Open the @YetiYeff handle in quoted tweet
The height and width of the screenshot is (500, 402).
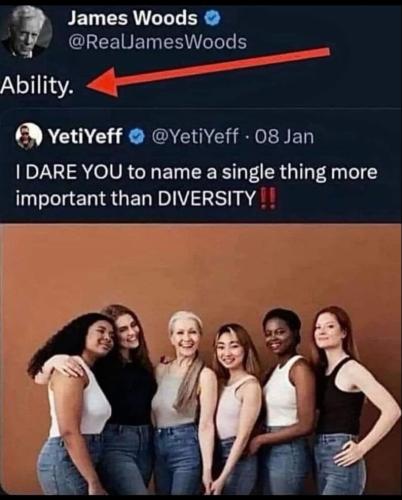195,136
